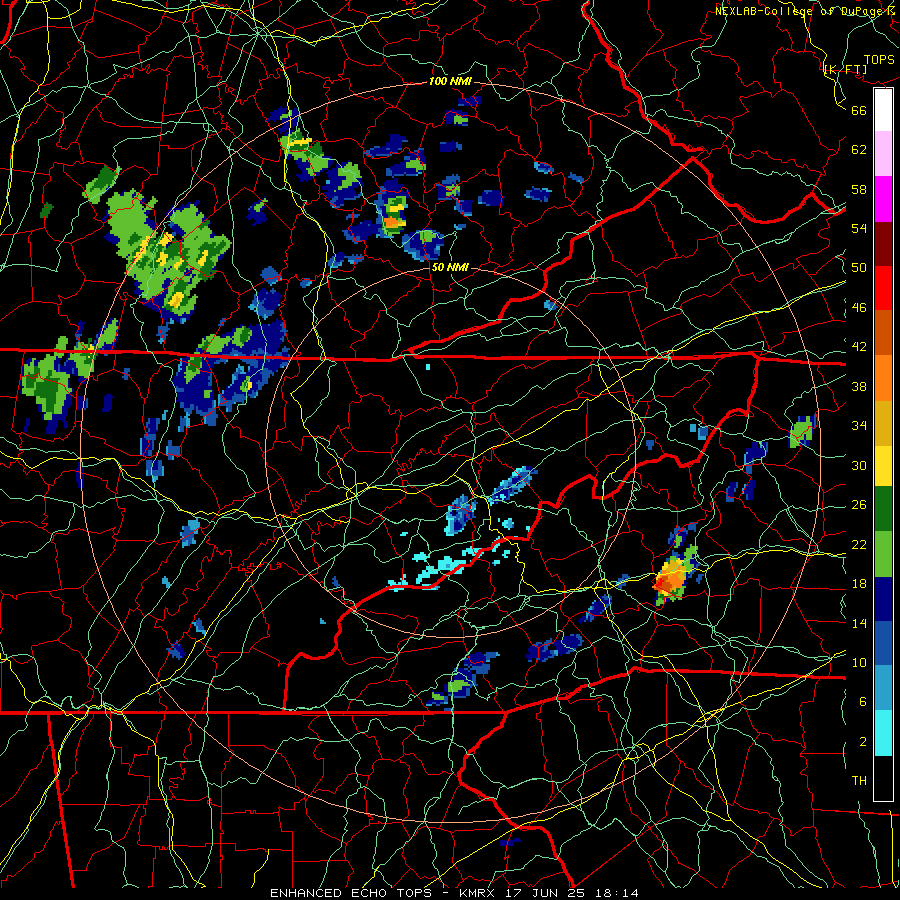Select the navy blue legend swatch
The width and height of the screenshot is (900, 900).
(x=883, y=599)
